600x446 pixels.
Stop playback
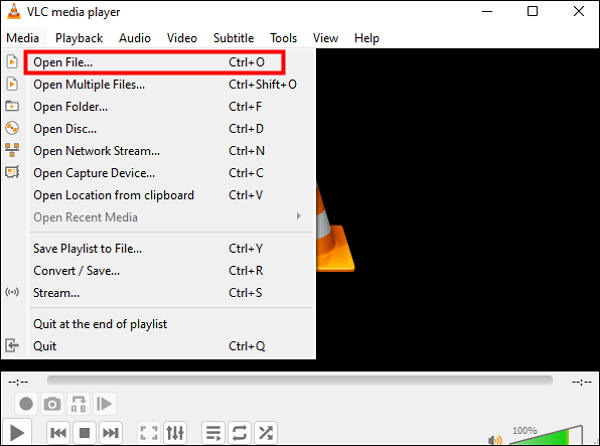84,433
